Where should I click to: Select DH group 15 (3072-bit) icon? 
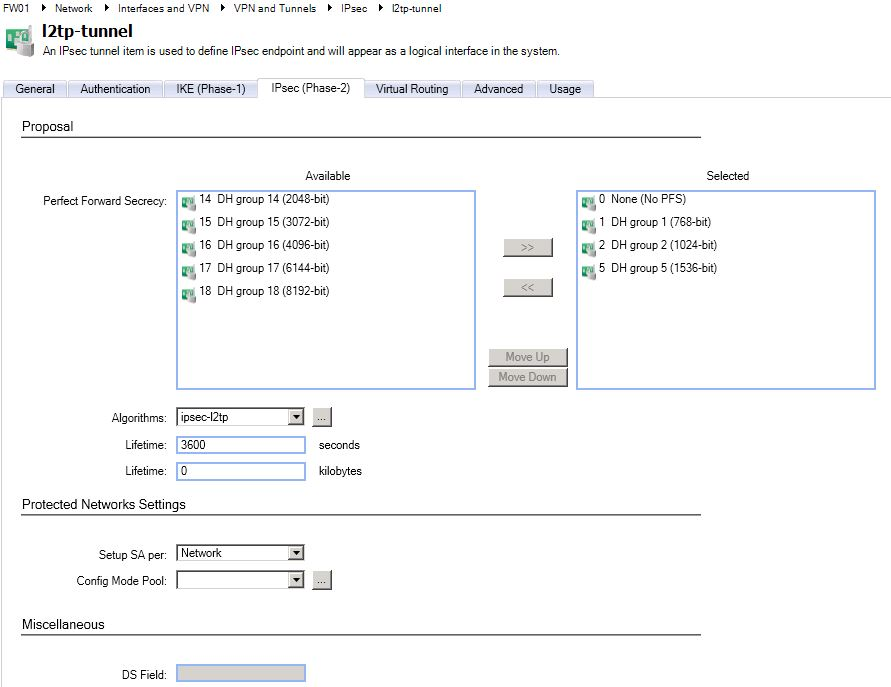[188, 224]
